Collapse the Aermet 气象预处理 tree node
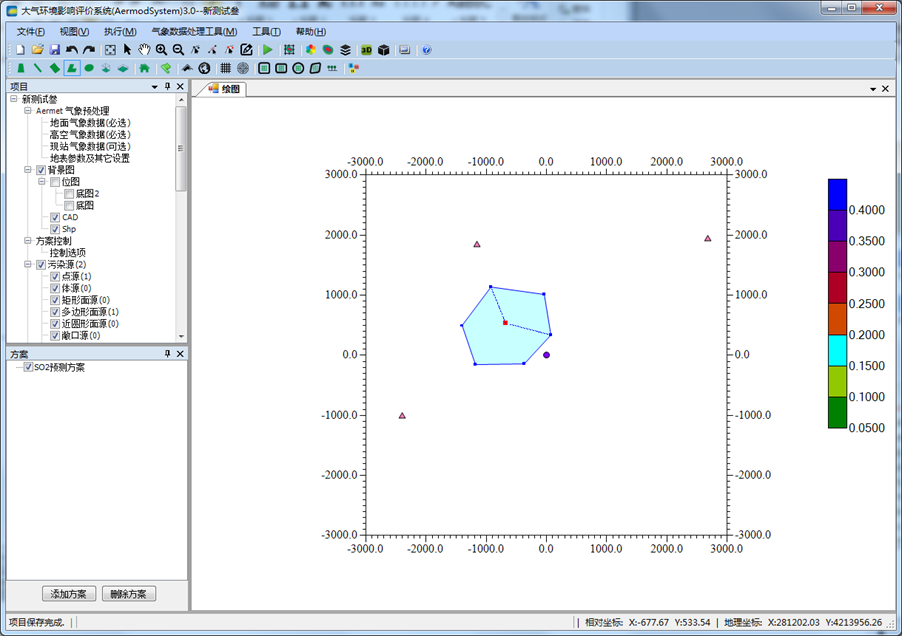The image size is (902, 636). (28, 111)
